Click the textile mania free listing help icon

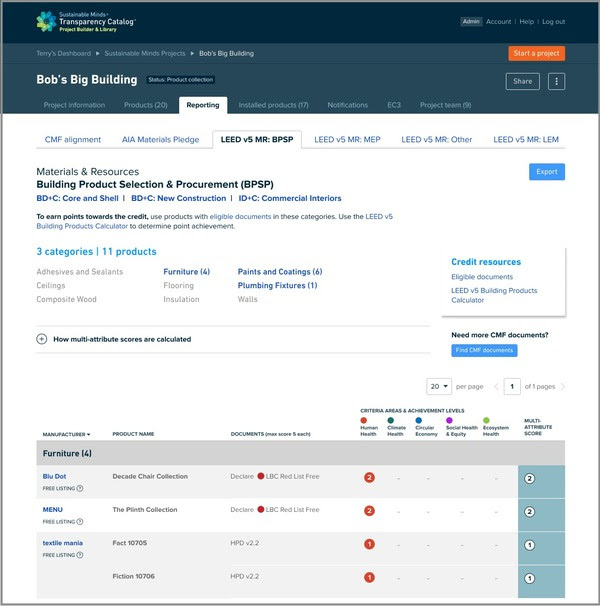(80, 555)
